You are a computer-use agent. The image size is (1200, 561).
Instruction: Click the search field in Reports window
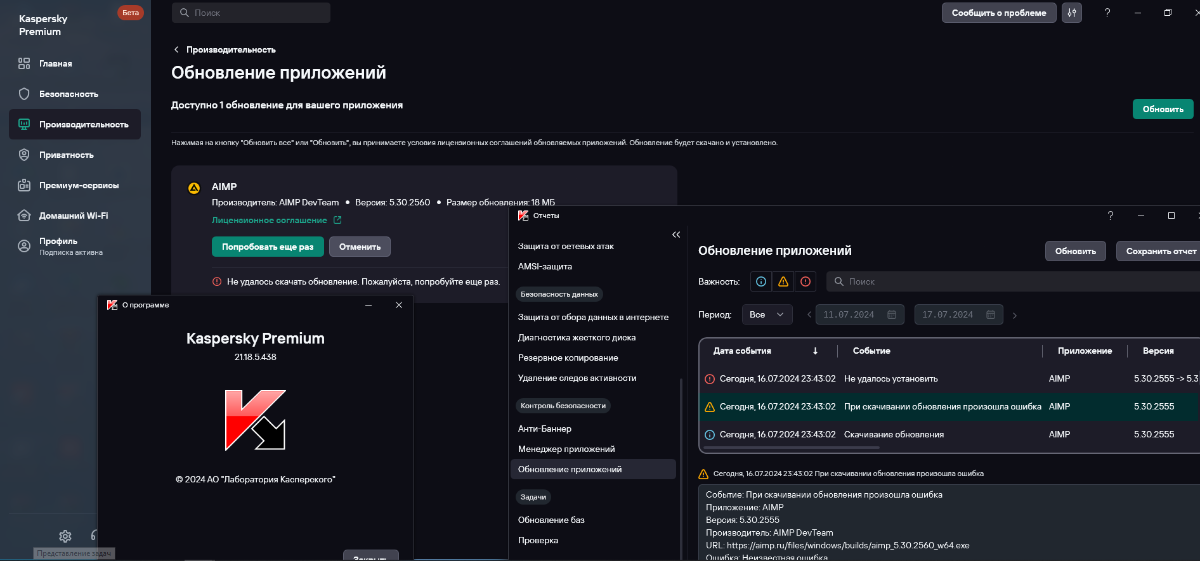tap(1010, 282)
